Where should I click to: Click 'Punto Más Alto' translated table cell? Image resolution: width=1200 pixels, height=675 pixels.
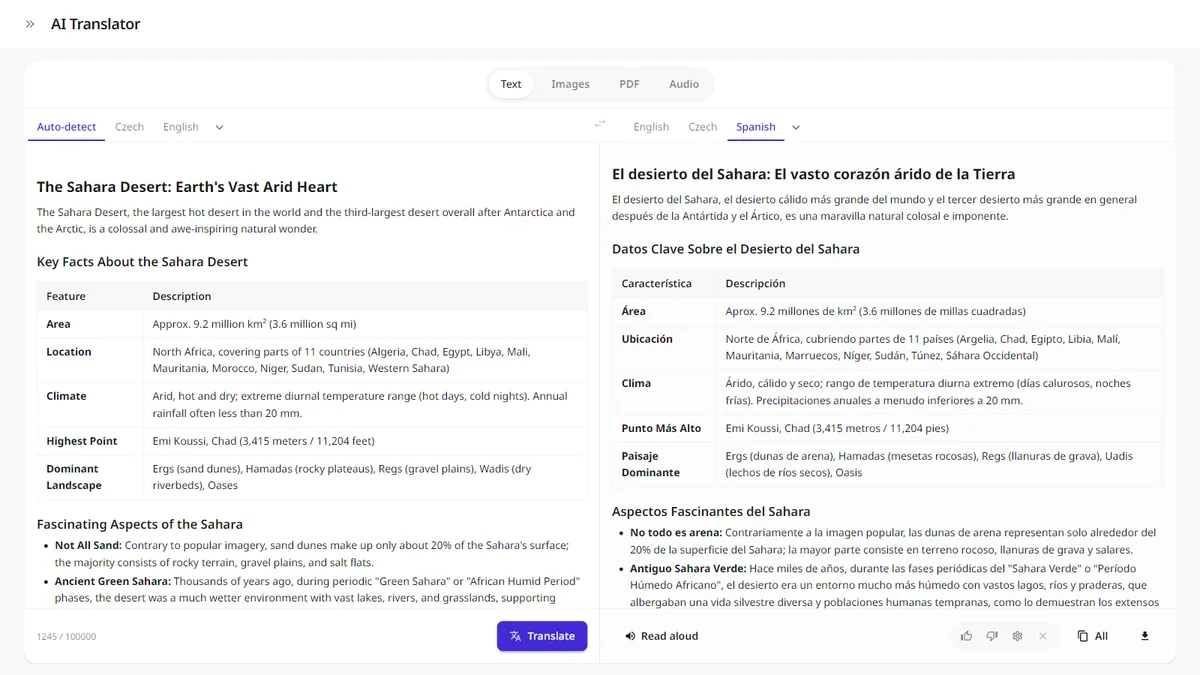(x=664, y=428)
